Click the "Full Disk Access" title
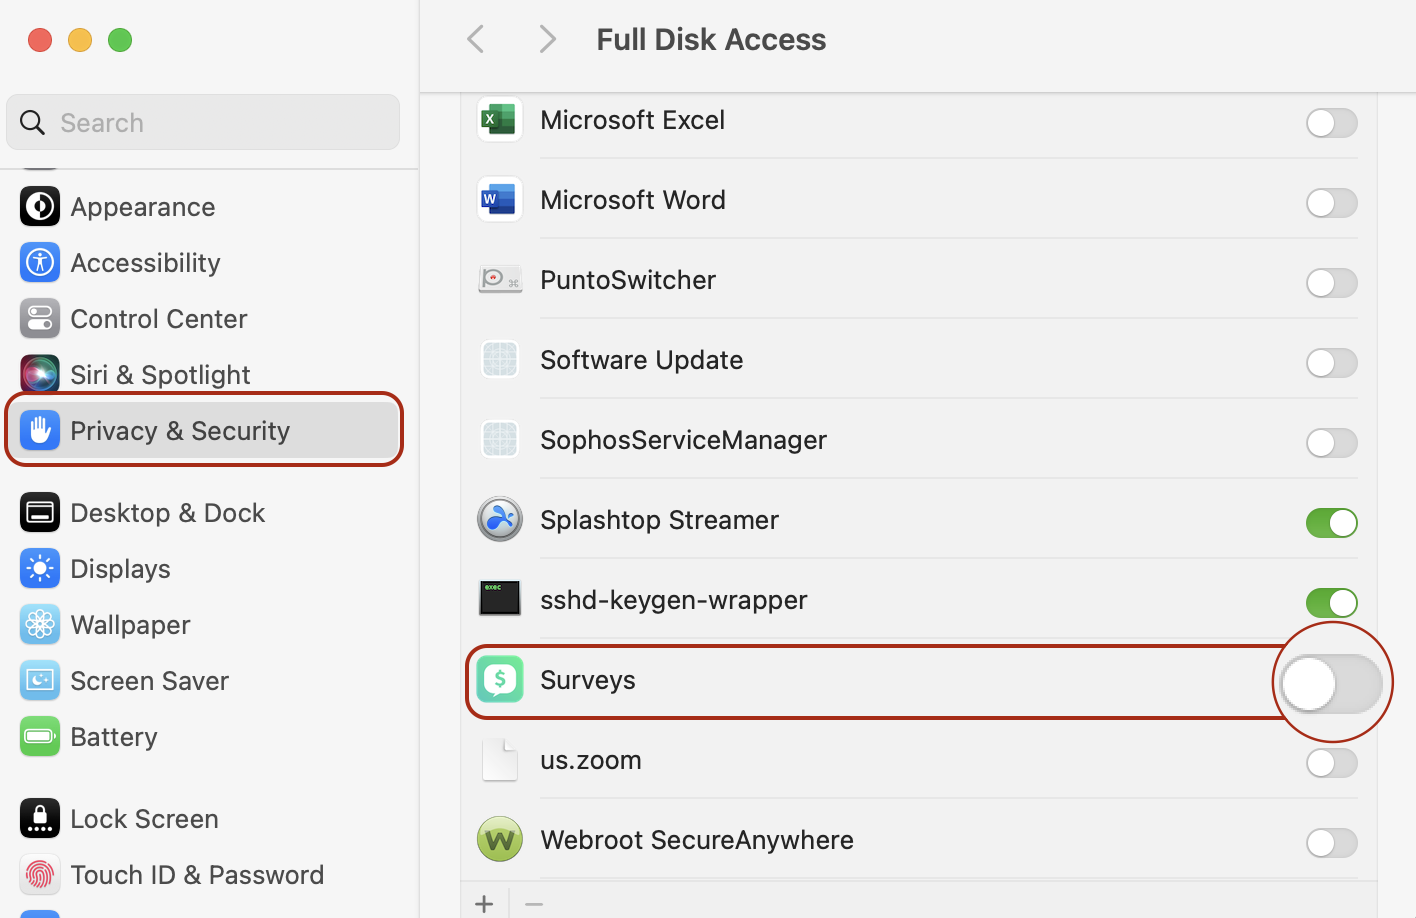This screenshot has height=918, width=1416. point(711,40)
